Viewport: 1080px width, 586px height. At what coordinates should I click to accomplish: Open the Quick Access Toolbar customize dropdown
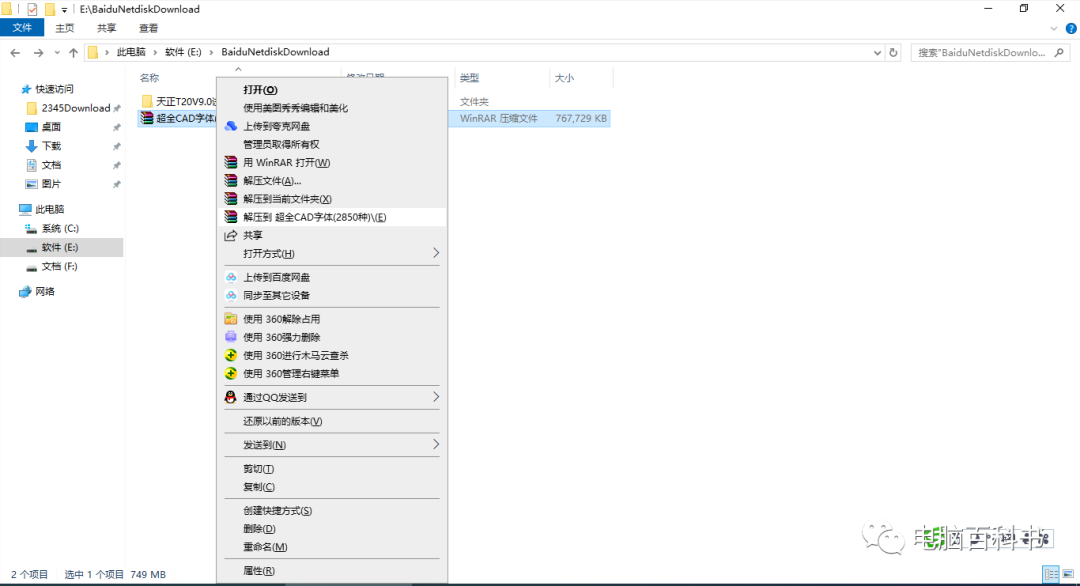(x=64, y=10)
